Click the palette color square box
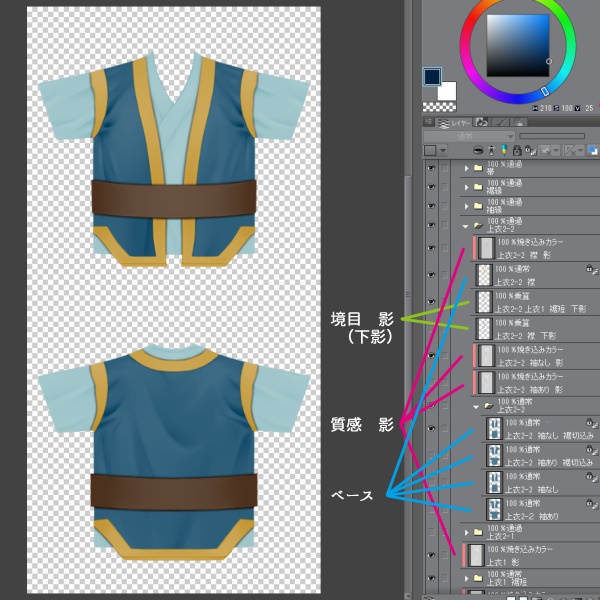 (430, 150)
